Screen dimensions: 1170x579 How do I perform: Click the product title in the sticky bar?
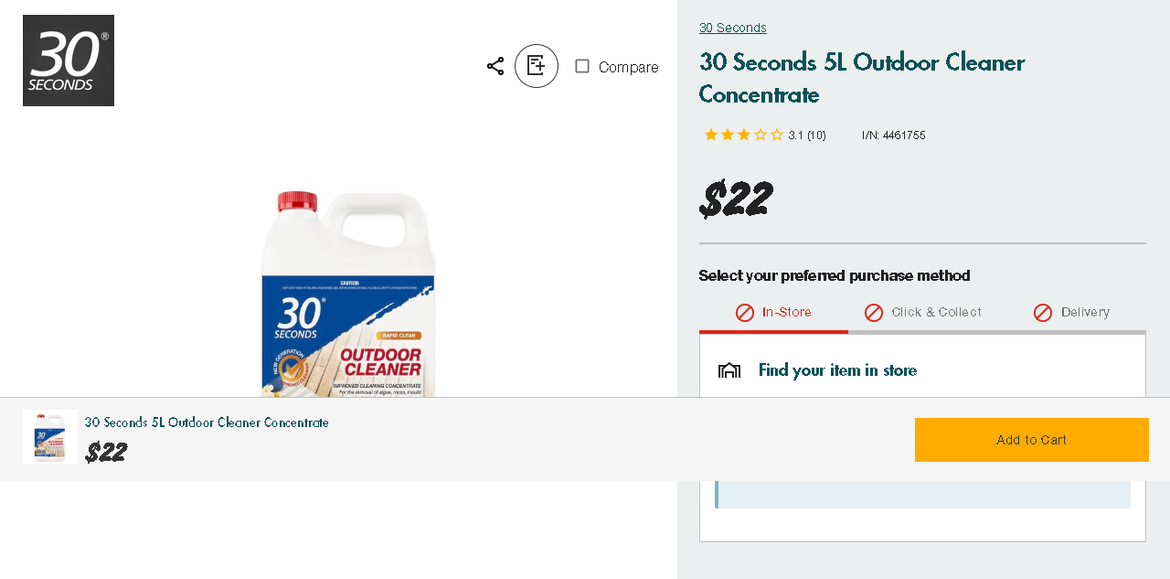coord(205,422)
